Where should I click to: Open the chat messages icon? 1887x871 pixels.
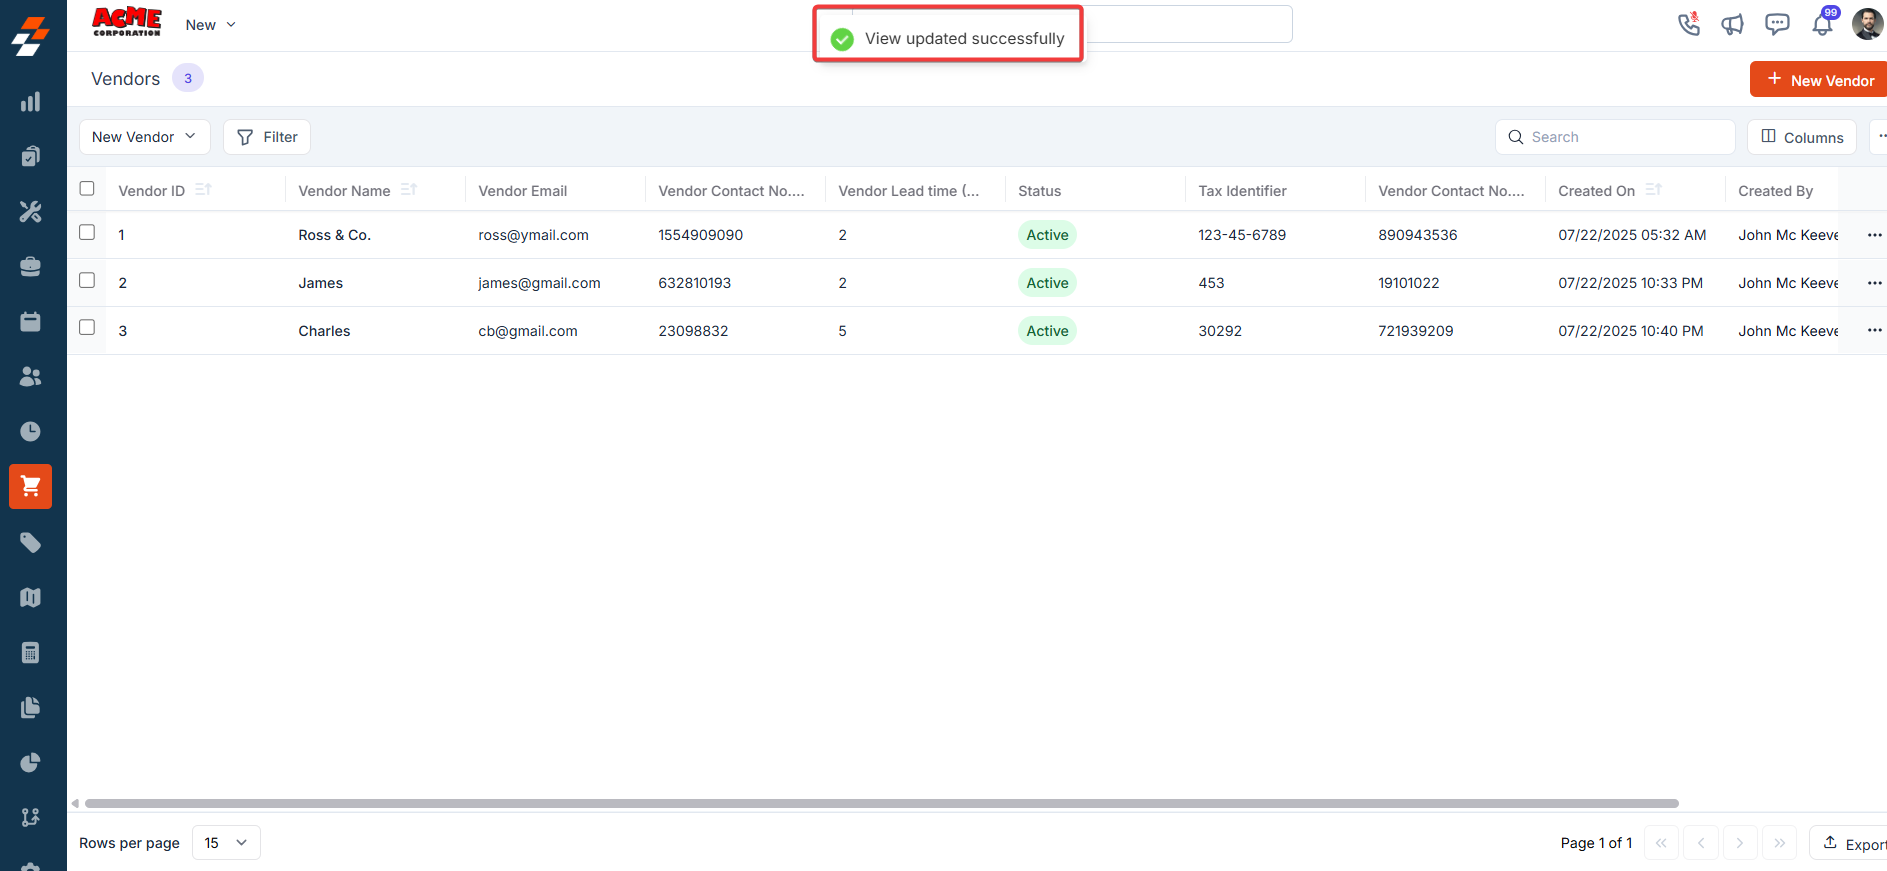click(1777, 24)
